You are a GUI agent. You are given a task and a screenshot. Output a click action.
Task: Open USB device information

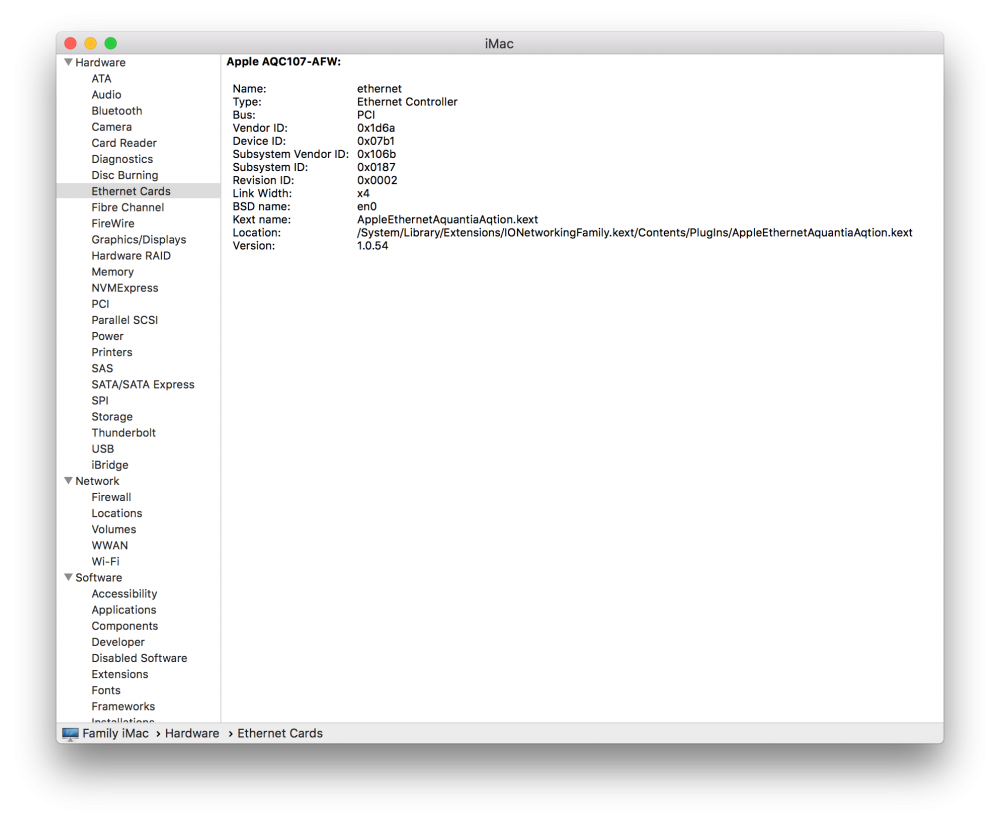pyautogui.click(x=103, y=449)
